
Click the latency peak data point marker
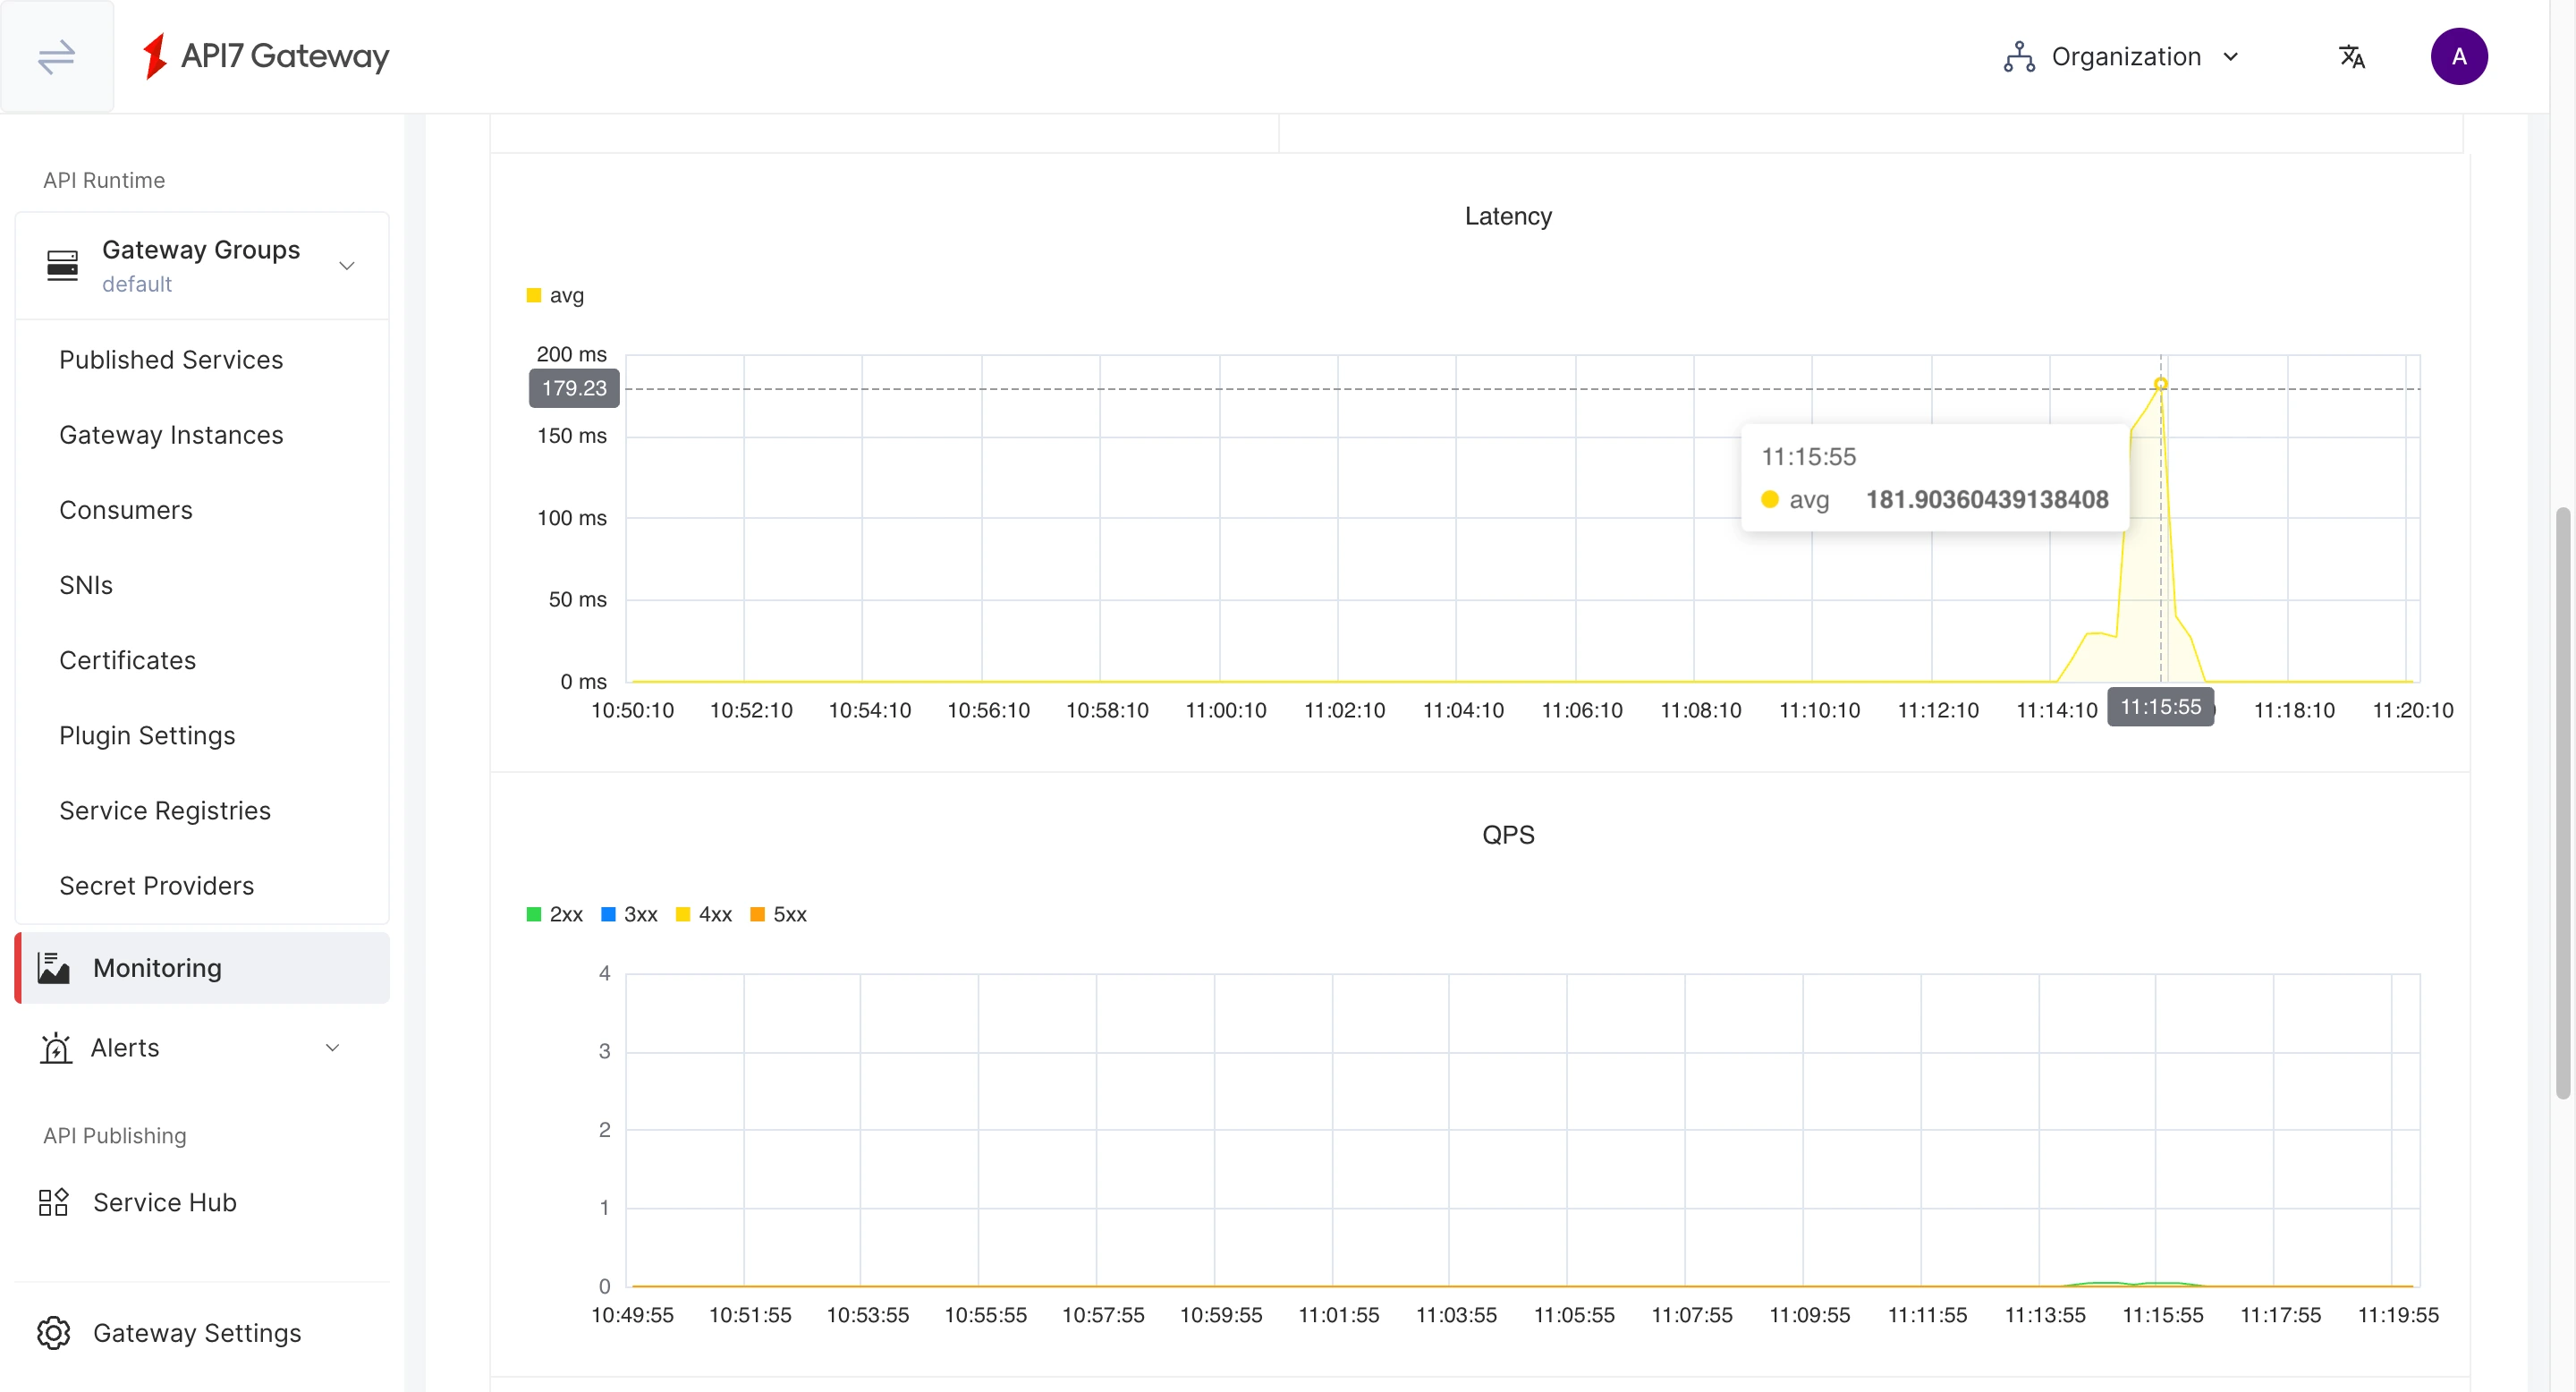click(2160, 384)
